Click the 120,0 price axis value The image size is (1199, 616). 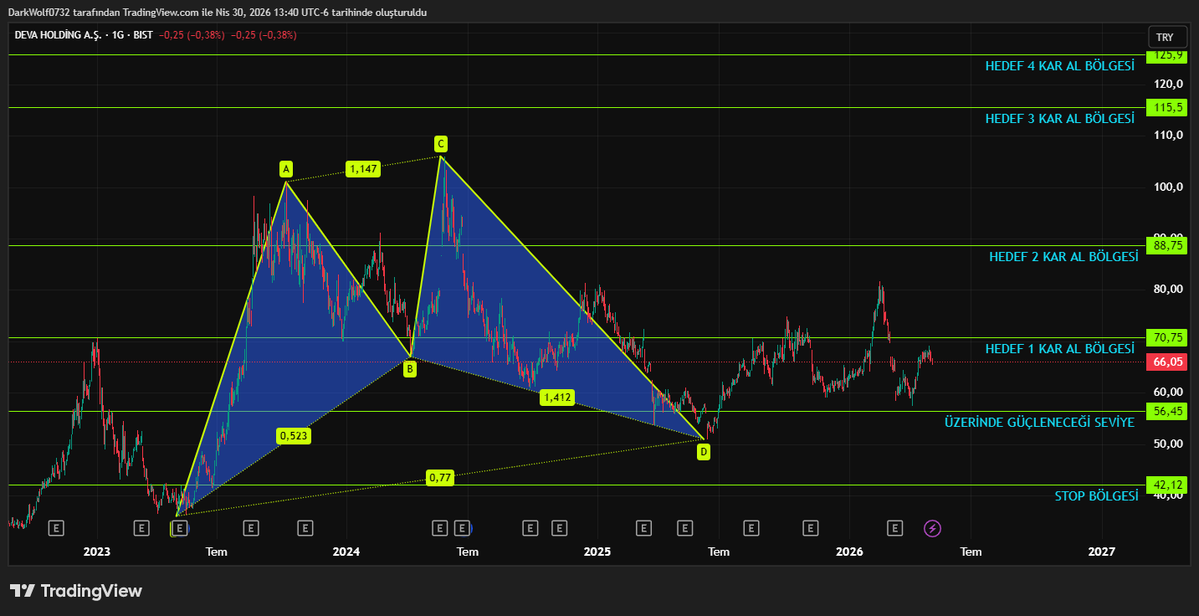point(1168,83)
